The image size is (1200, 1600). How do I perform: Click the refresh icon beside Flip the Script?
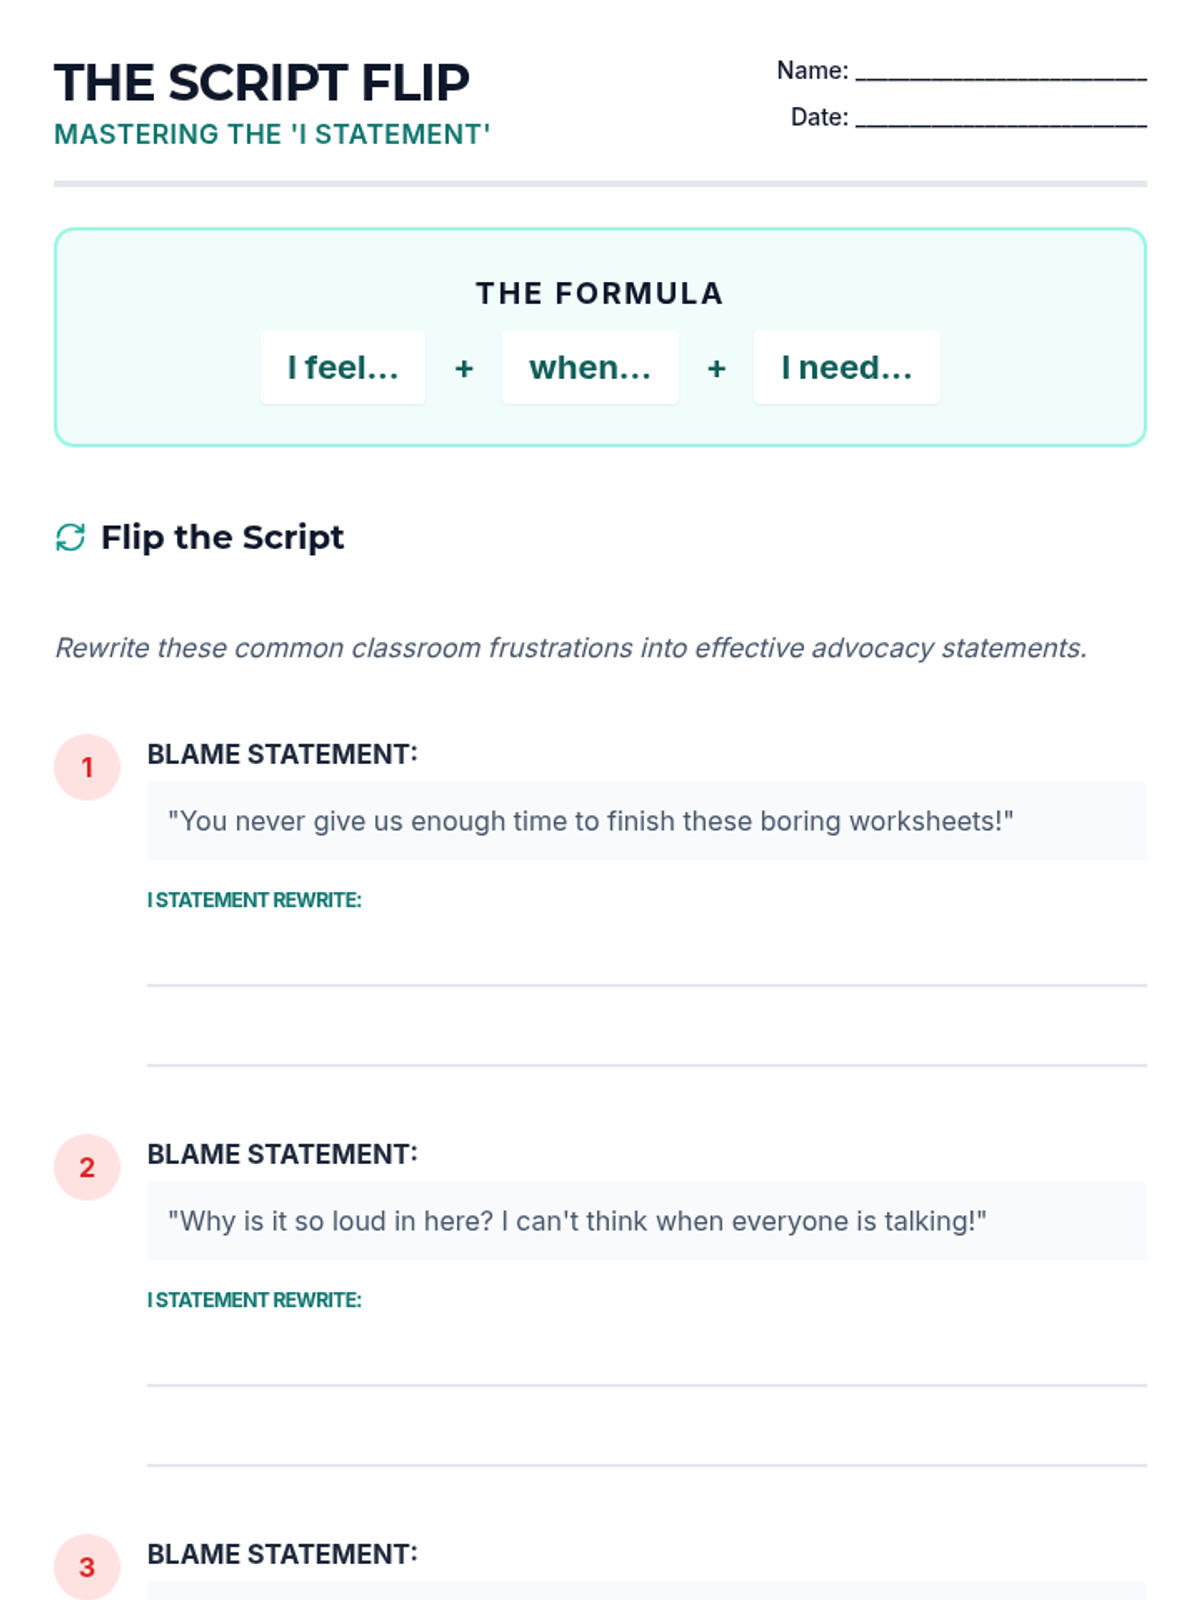coord(70,537)
